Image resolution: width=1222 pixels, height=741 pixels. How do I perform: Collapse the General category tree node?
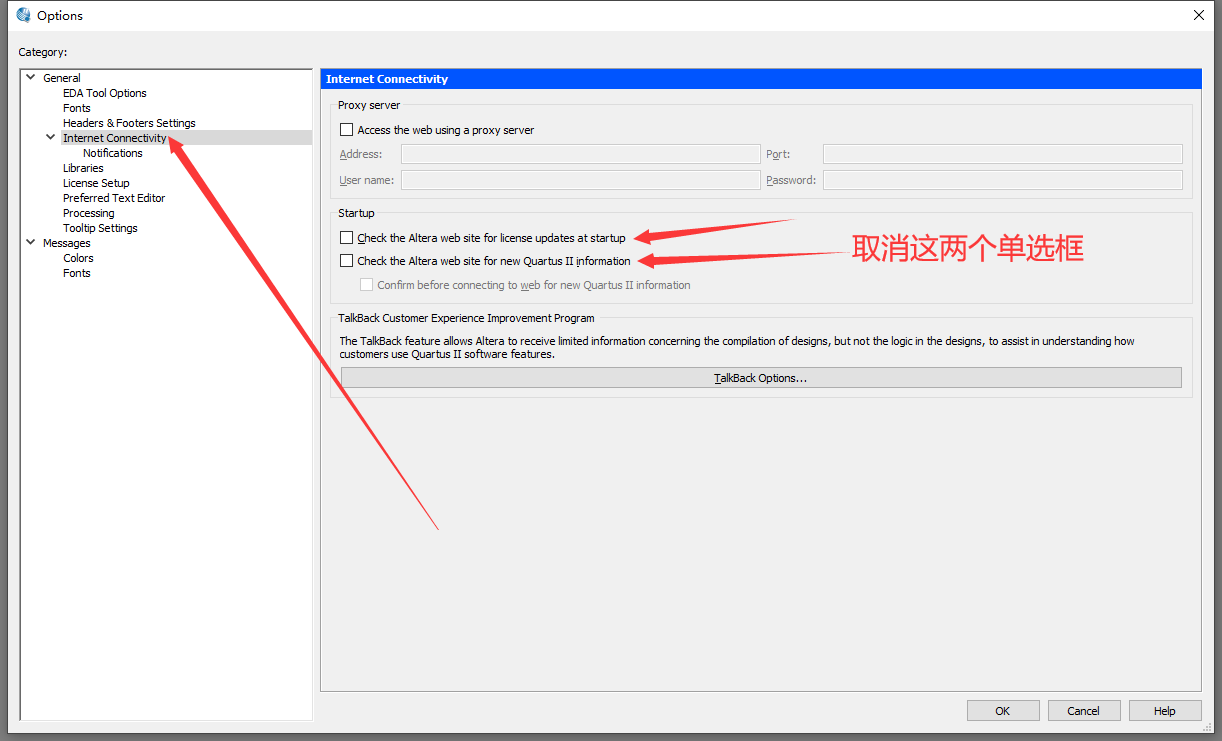point(31,77)
